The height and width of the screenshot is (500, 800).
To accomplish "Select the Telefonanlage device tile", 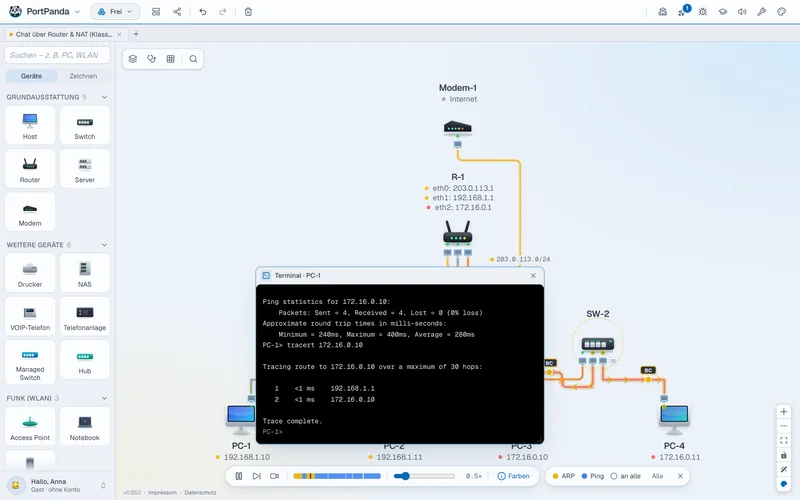I will tap(85, 317).
